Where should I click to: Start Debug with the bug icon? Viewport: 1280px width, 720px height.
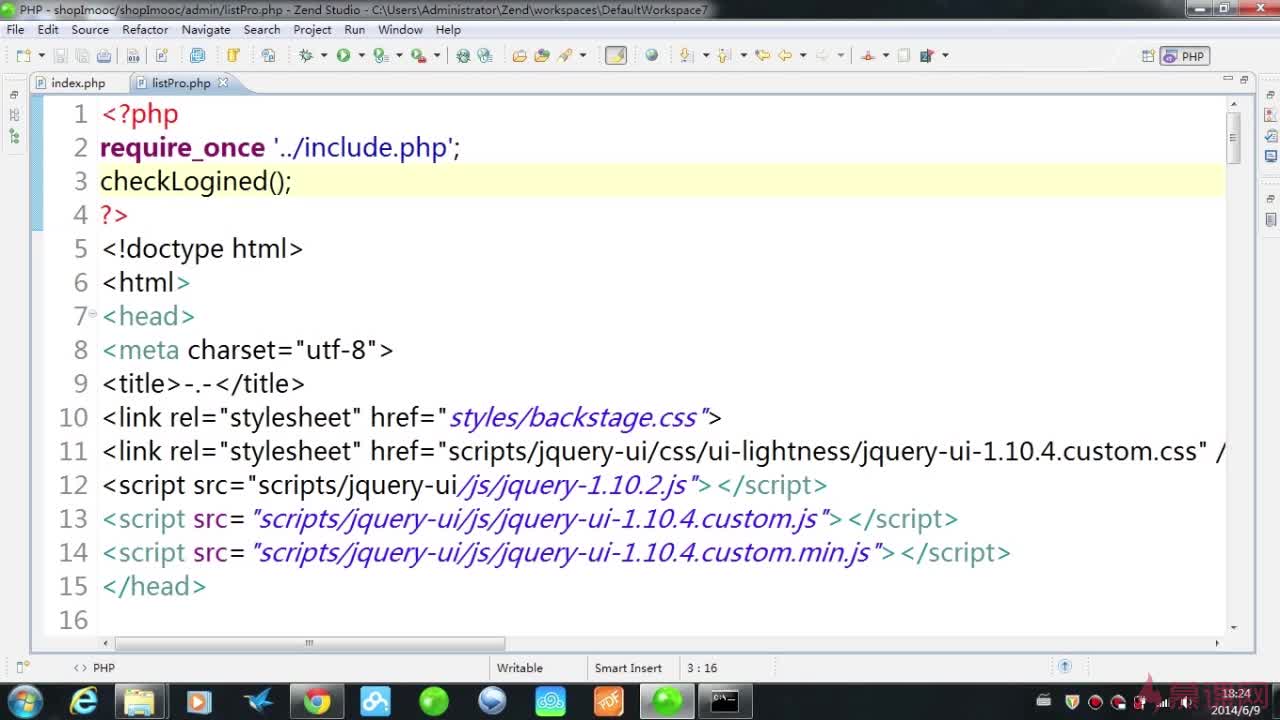pos(306,56)
